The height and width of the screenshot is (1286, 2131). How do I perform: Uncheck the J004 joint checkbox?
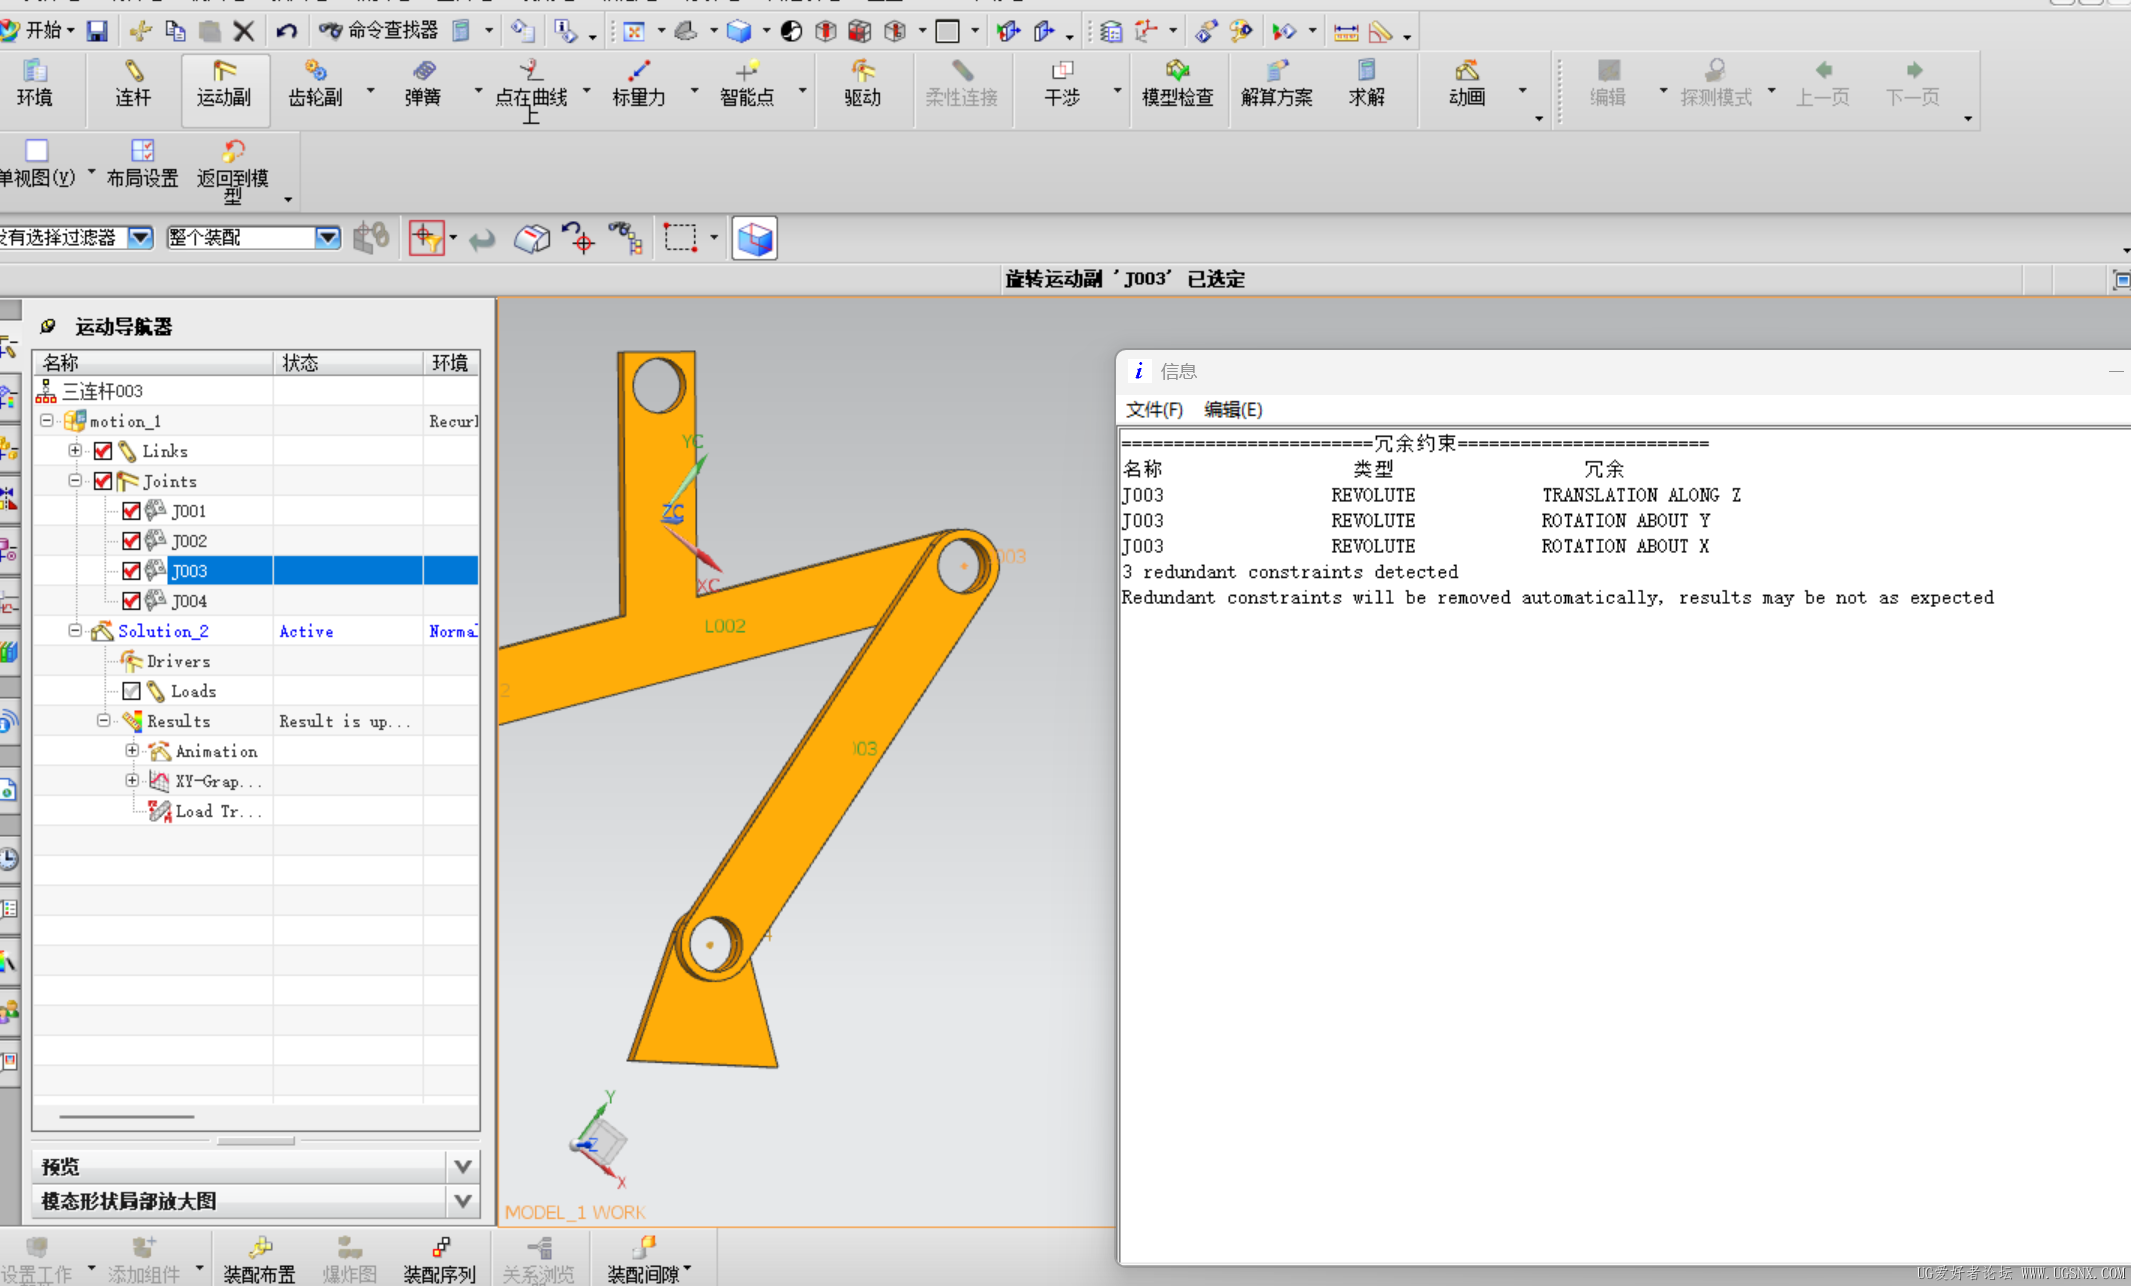click(x=131, y=601)
